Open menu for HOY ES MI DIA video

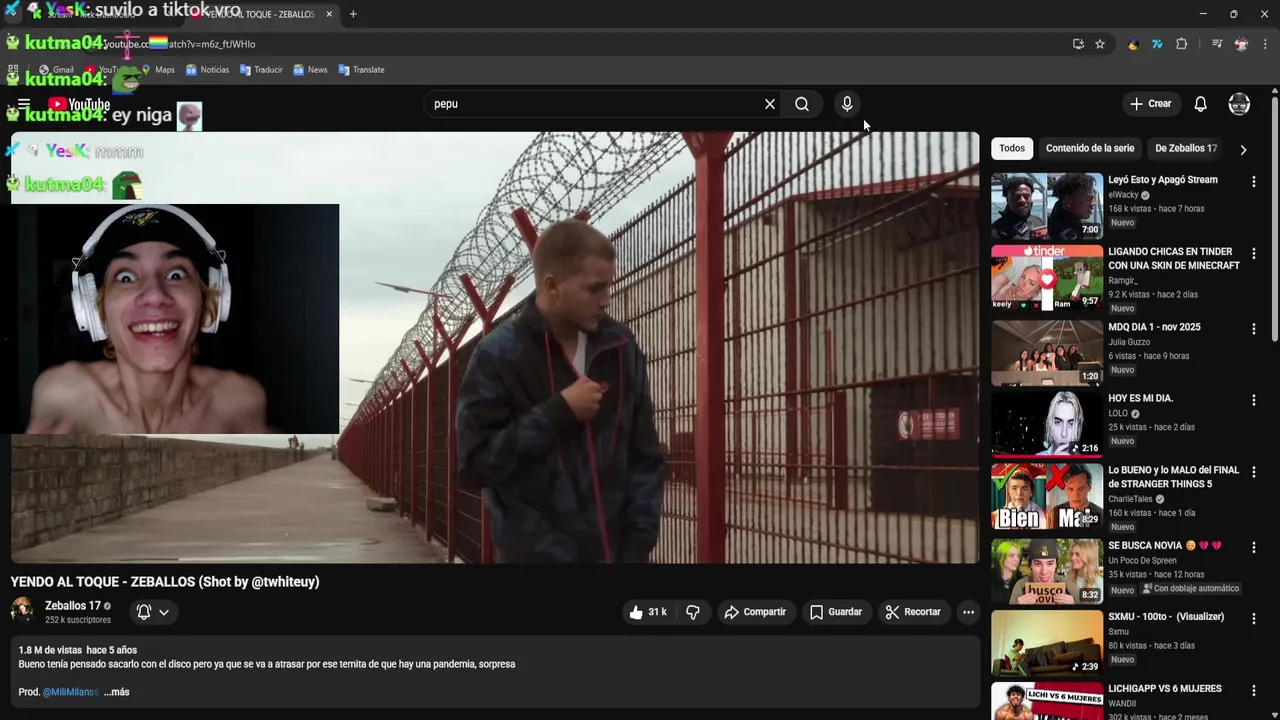(x=1253, y=400)
